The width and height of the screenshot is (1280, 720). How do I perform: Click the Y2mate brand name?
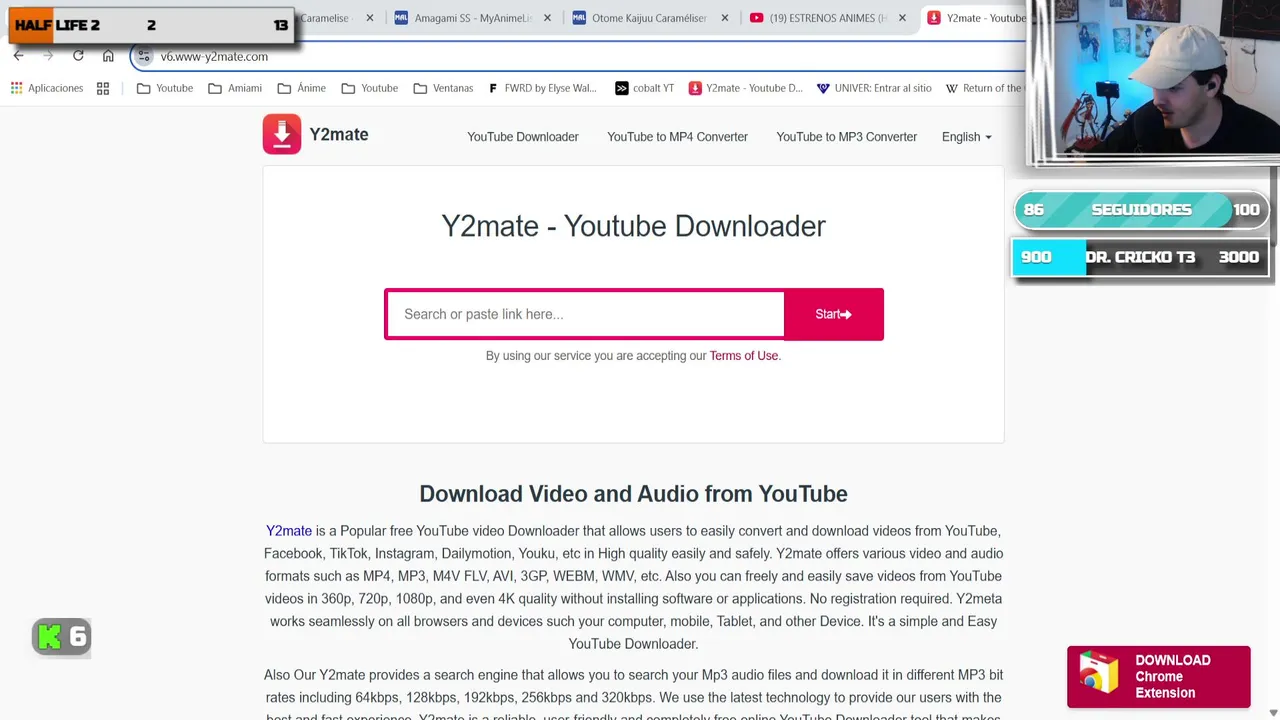tap(339, 134)
